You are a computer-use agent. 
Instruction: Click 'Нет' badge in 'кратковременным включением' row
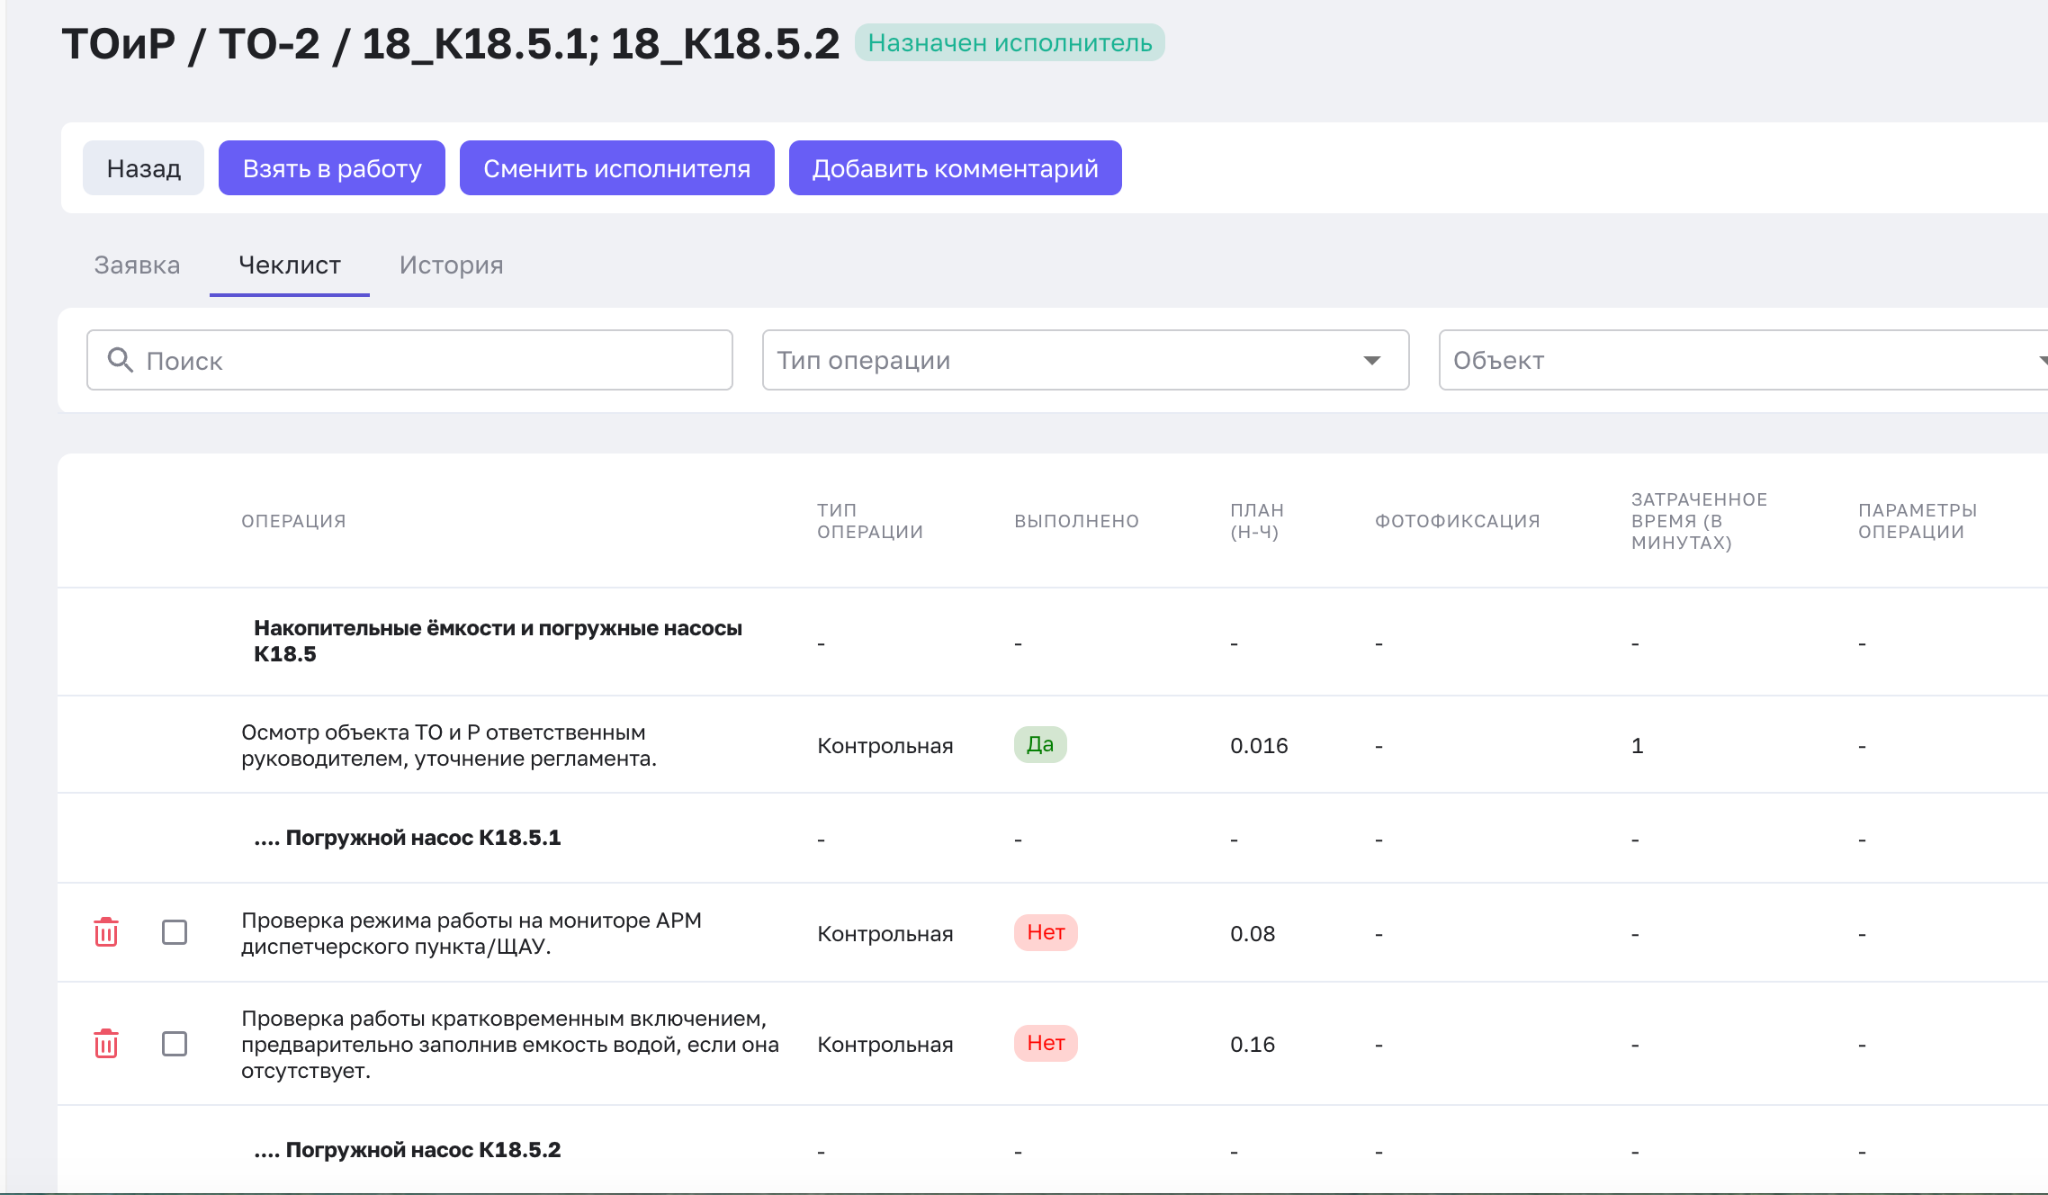[1045, 1043]
